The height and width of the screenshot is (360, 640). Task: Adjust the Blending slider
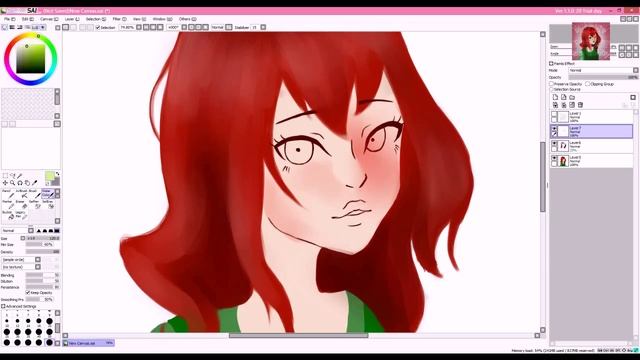pos(43,276)
